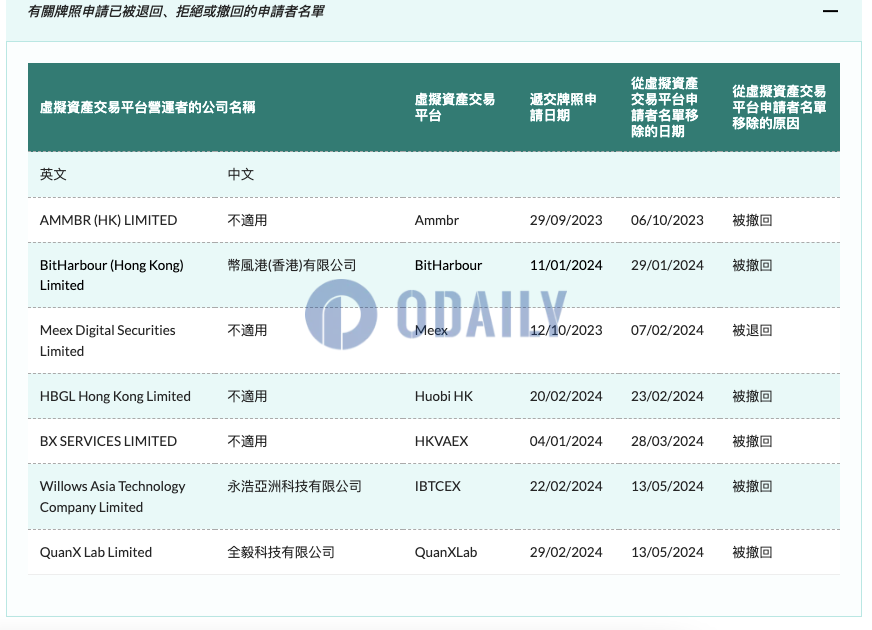Click the column header 虛擬資產交易平台營運者的公司名稱
Image resolution: width=872 pixels, height=630 pixels.
pyautogui.click(x=147, y=107)
